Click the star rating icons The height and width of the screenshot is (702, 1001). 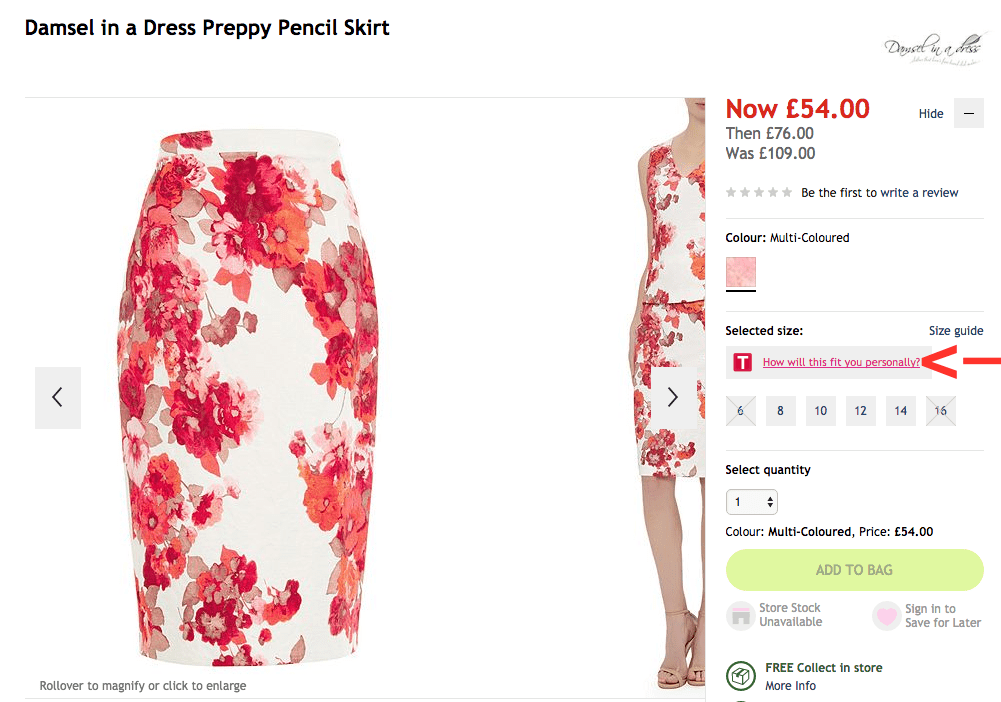pos(759,193)
